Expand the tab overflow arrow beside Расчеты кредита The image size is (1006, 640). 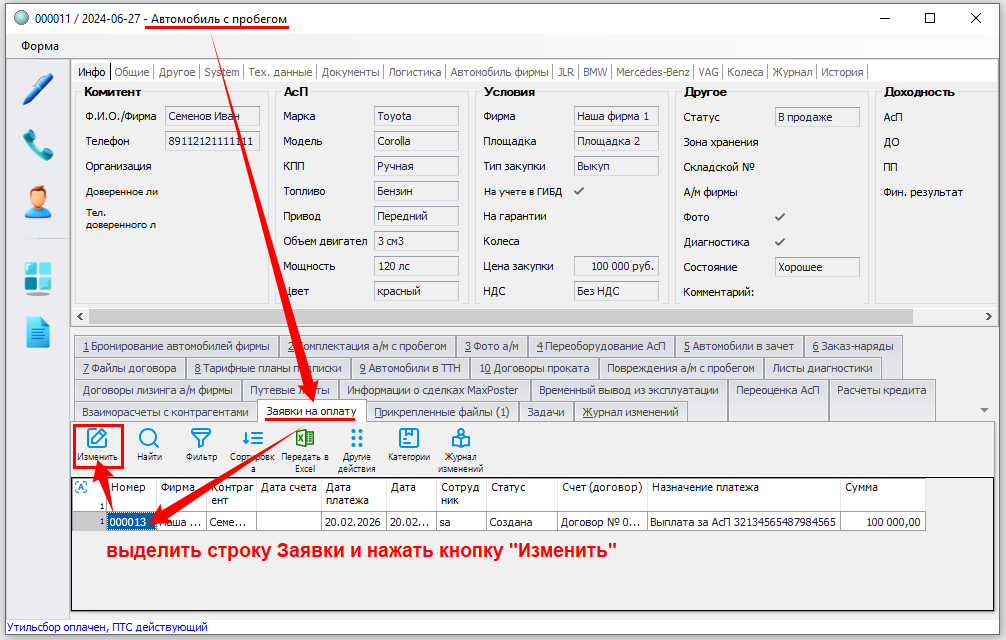tap(984, 411)
